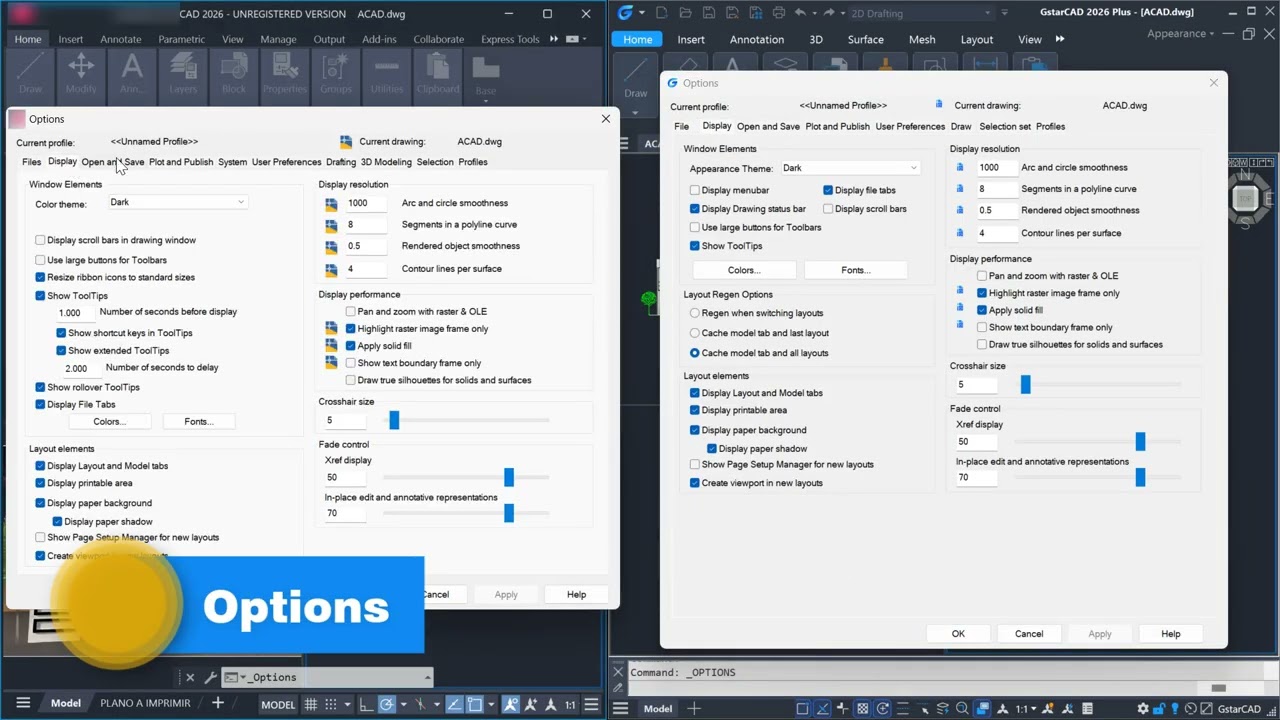The width and height of the screenshot is (1280, 720).
Task: Select the Annotation ribbon tab in GstarCAD
Action: point(757,39)
